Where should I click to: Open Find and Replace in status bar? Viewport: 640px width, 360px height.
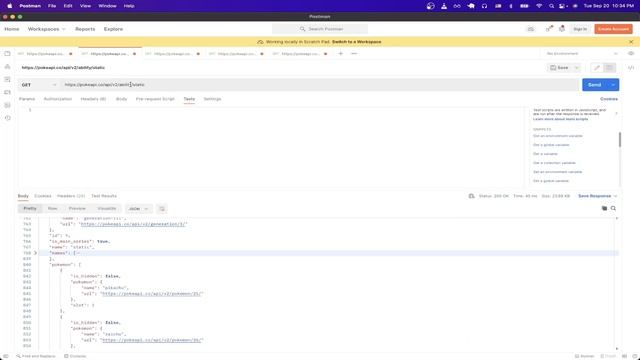coord(36,356)
